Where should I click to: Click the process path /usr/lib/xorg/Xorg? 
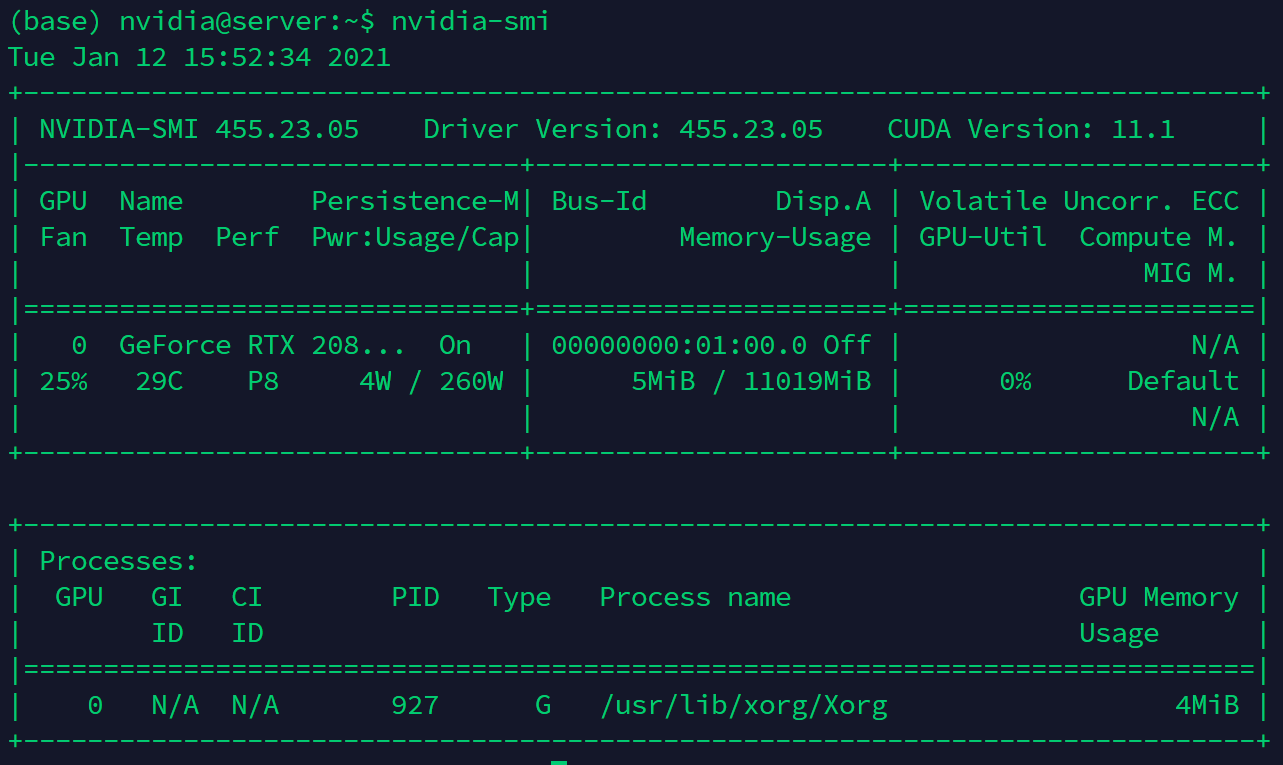click(743, 705)
